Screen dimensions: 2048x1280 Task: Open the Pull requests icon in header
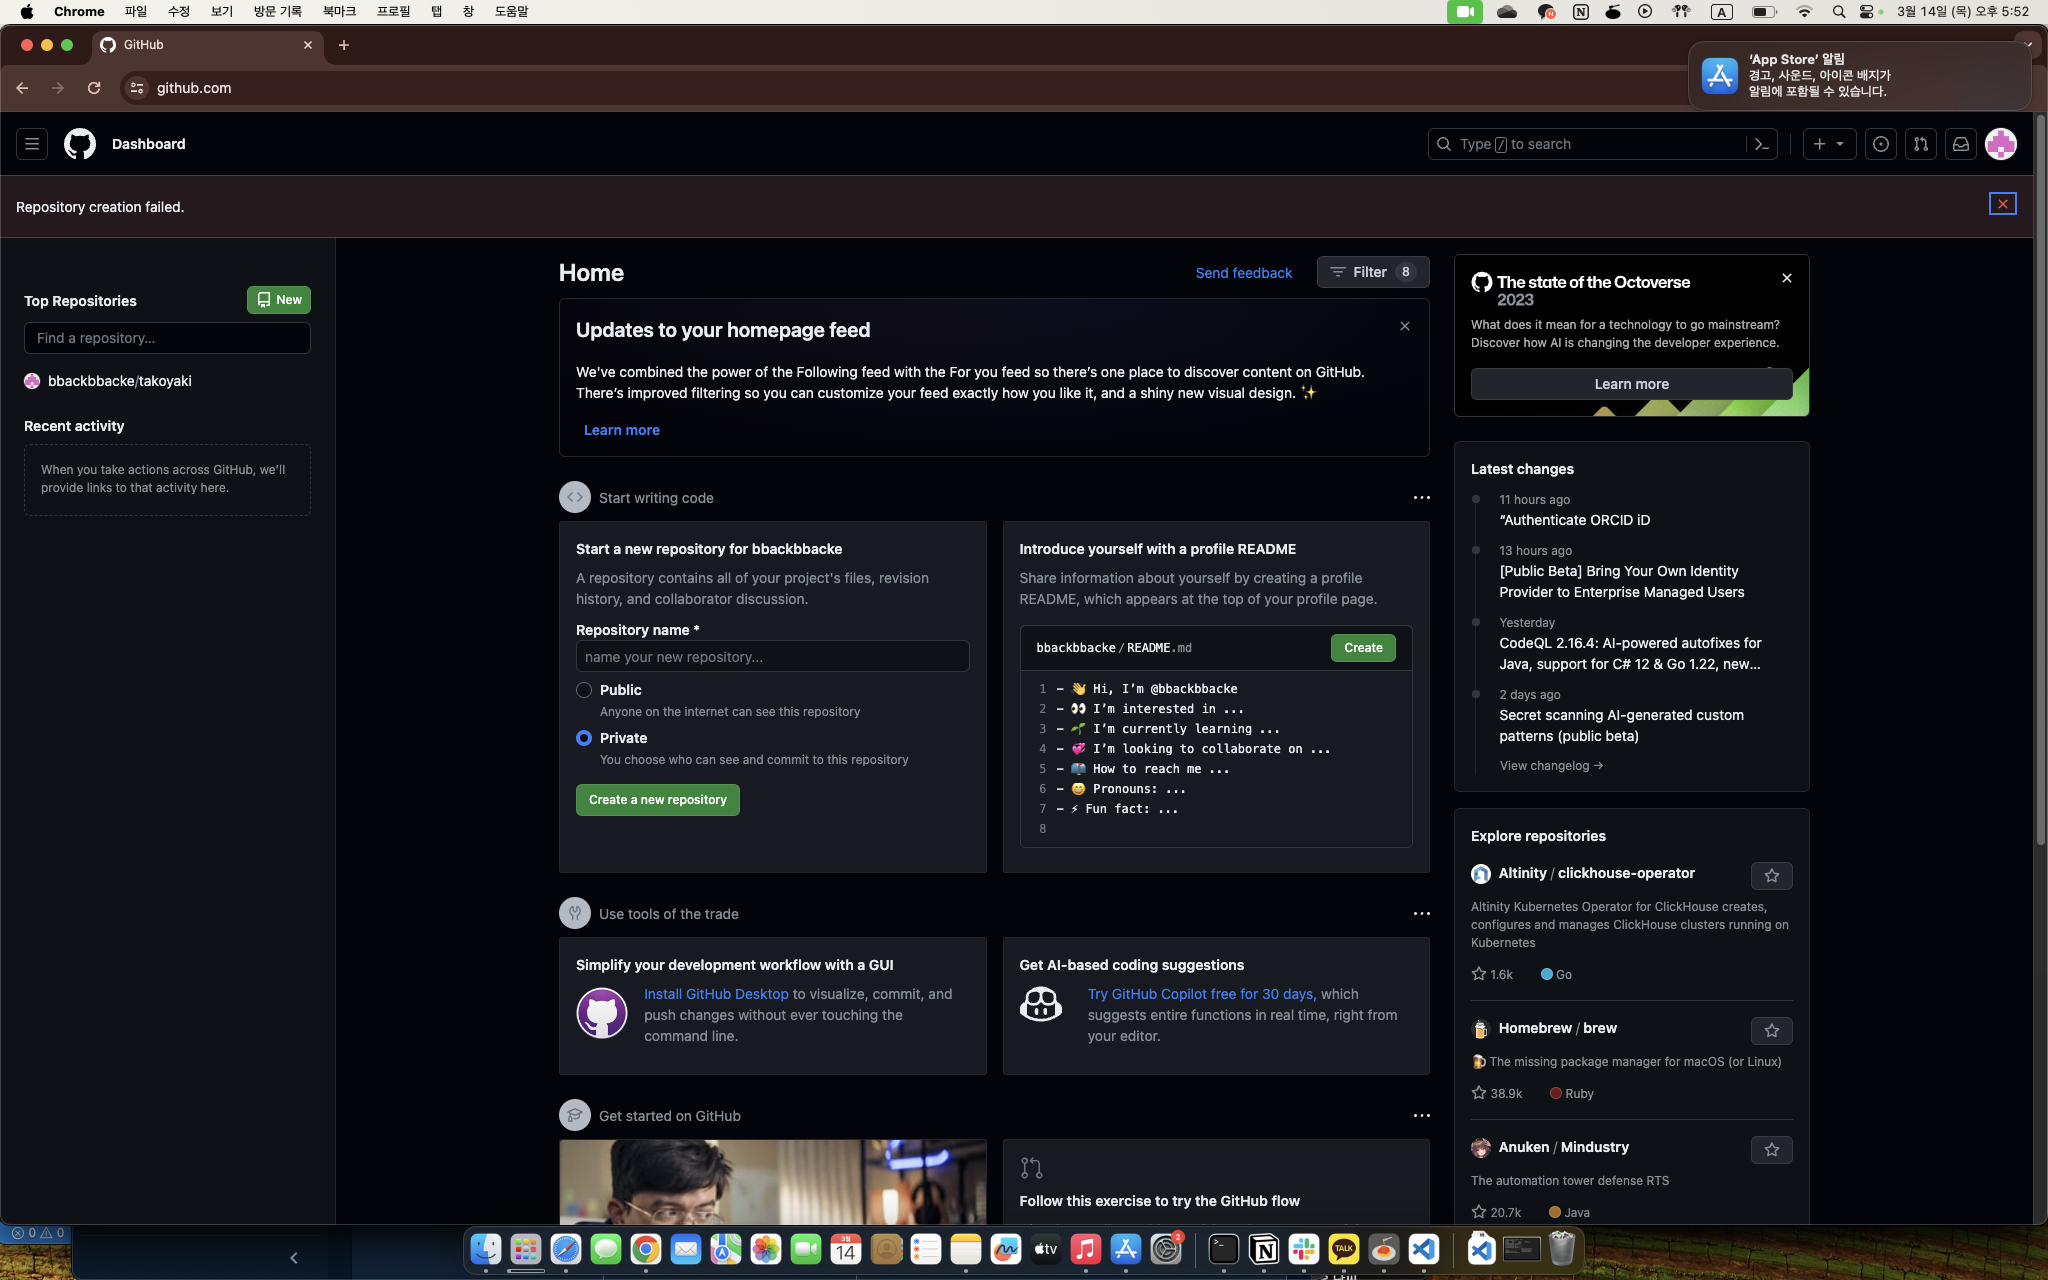click(1921, 144)
